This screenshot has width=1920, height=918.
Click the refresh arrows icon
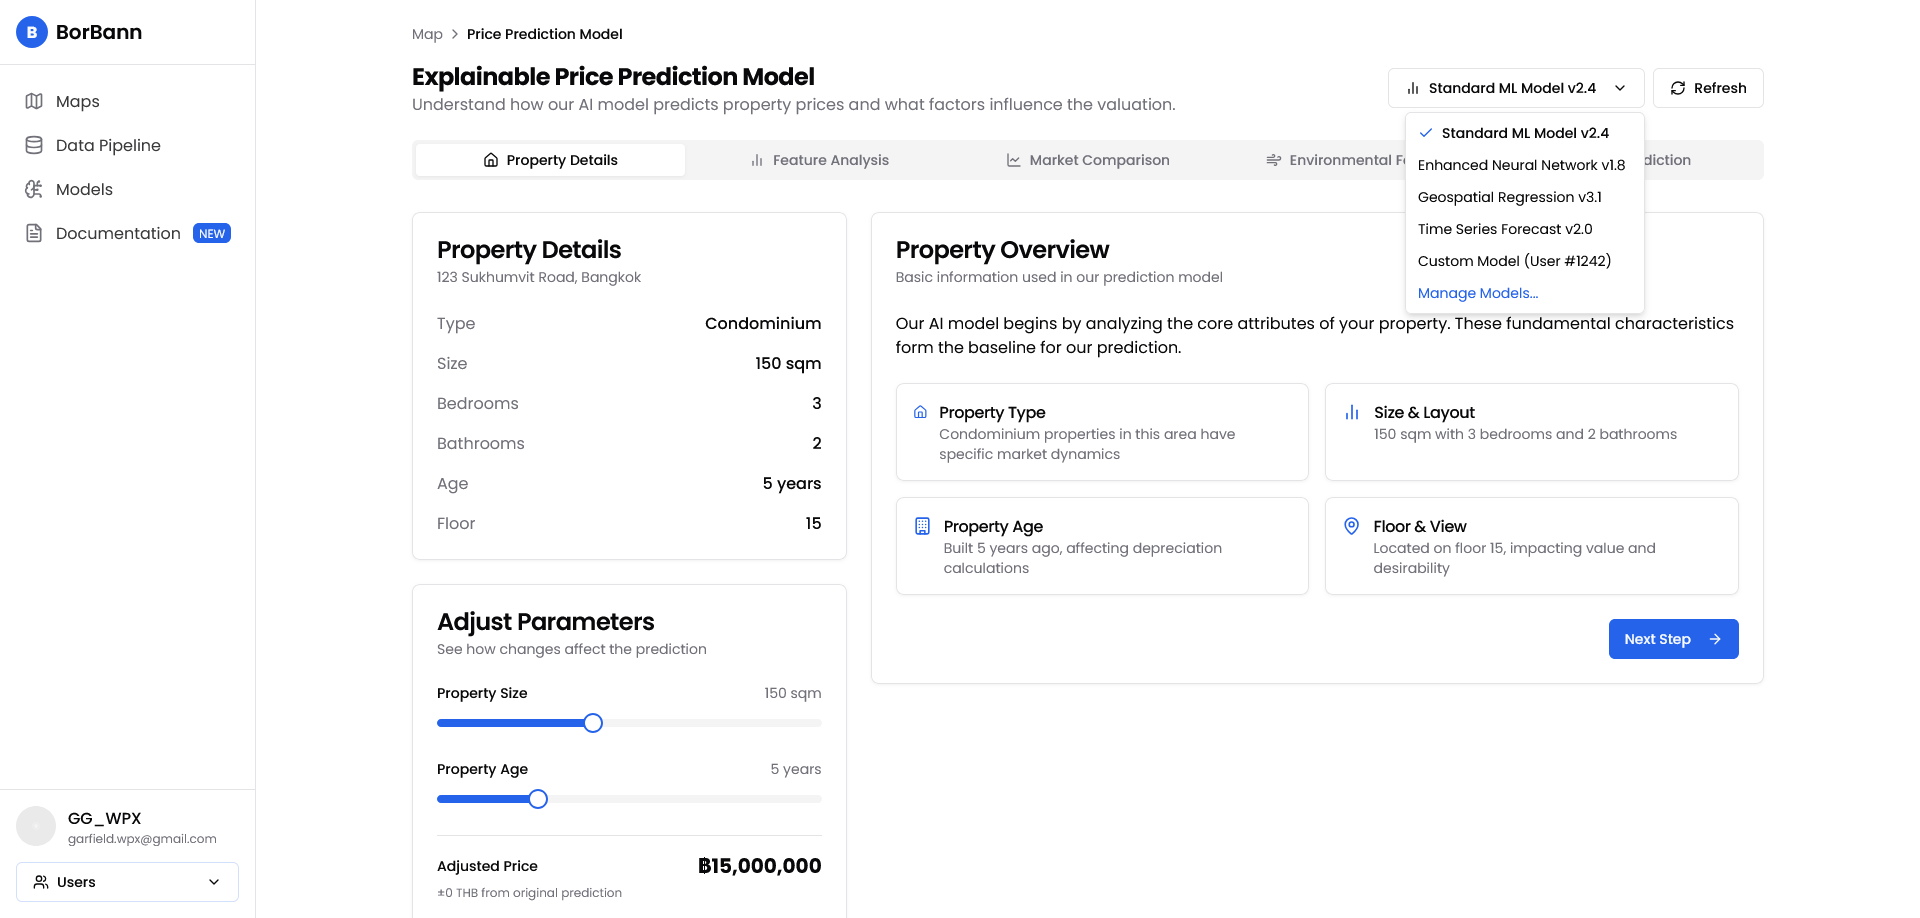1678,88
